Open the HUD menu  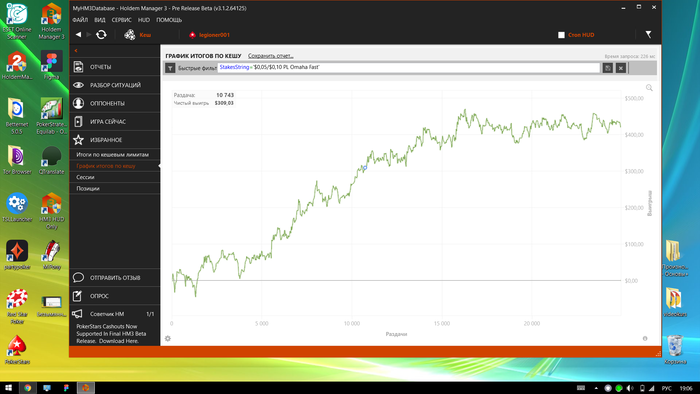(144, 20)
